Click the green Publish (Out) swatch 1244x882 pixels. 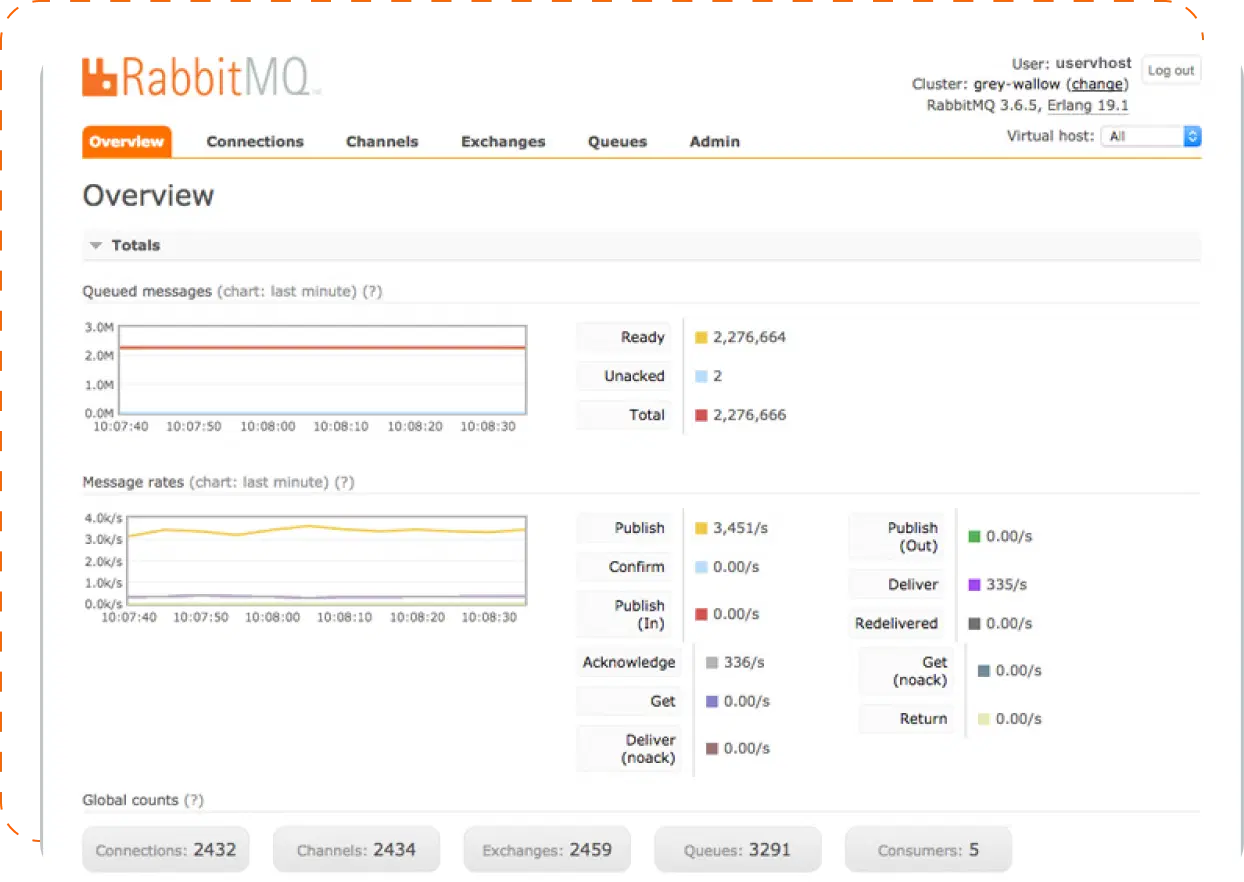pyautogui.click(x=975, y=537)
